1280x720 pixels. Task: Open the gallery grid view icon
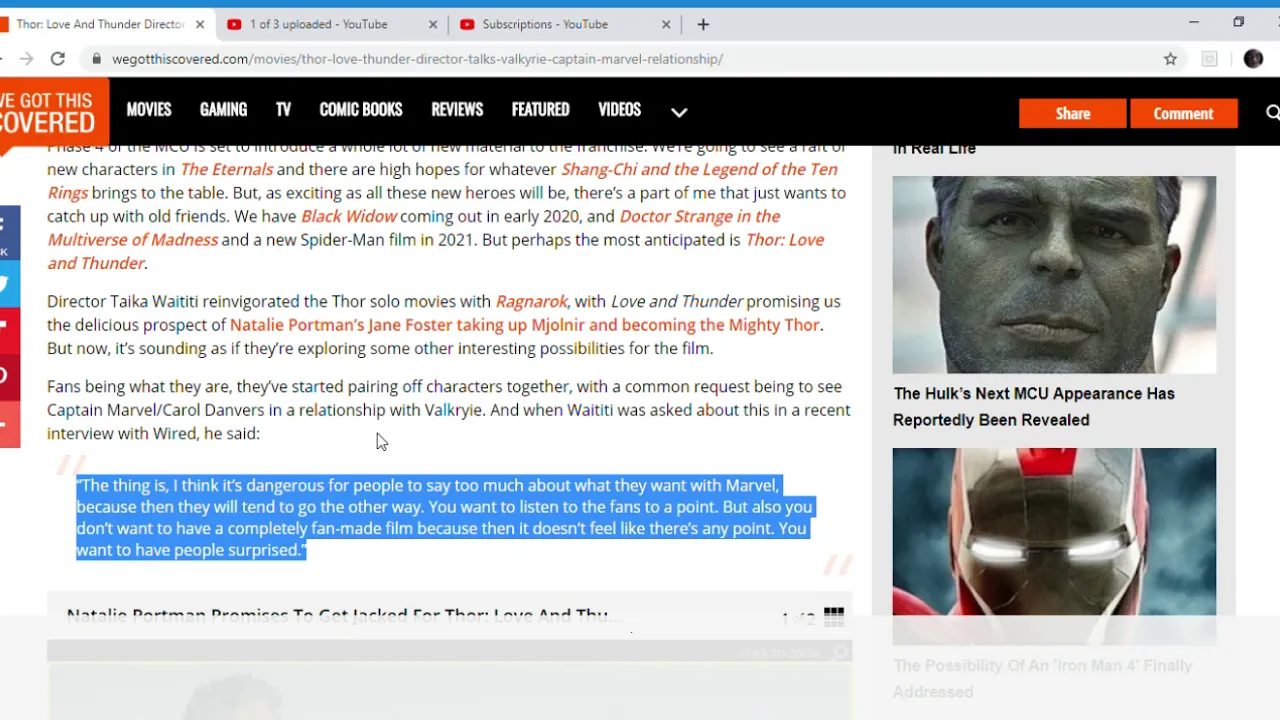click(834, 616)
